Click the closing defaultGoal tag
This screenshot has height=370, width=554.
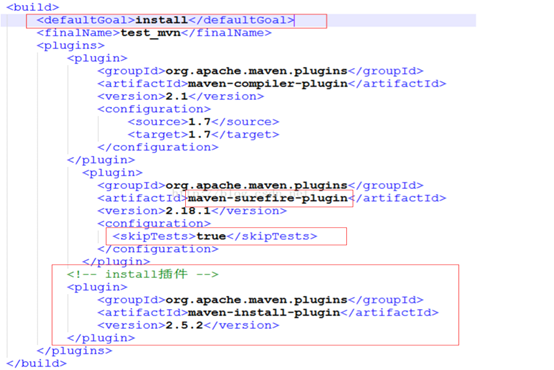click(241, 20)
